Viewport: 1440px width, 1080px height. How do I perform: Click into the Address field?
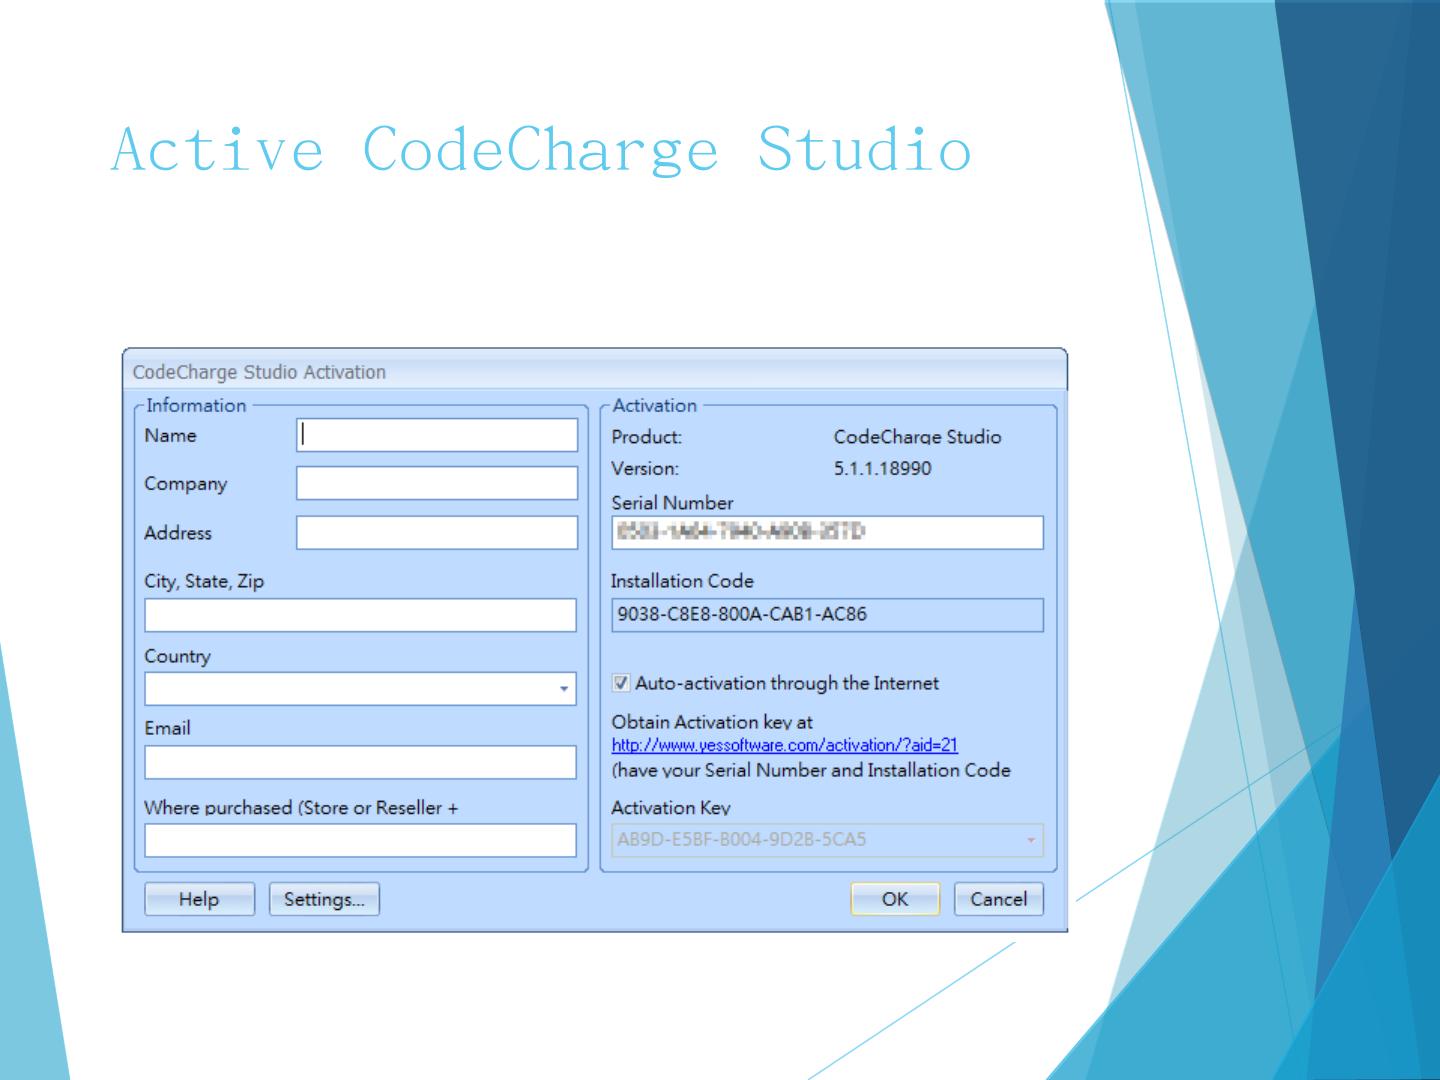click(437, 532)
